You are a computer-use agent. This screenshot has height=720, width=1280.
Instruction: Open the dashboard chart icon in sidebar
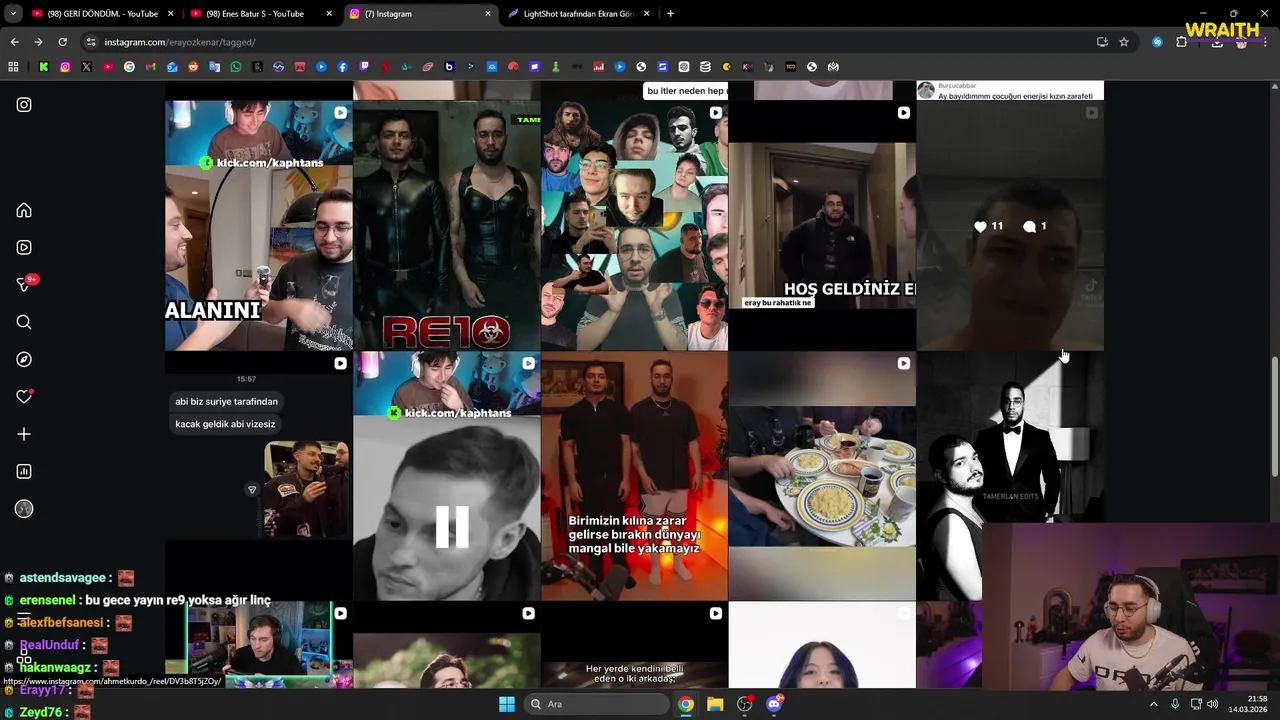click(x=24, y=471)
